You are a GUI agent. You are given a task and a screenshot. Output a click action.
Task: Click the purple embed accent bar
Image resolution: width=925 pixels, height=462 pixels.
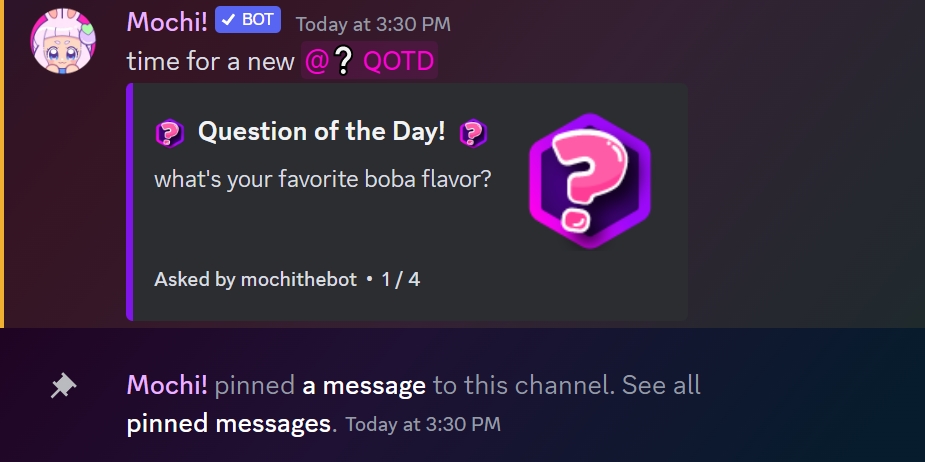tap(130, 201)
